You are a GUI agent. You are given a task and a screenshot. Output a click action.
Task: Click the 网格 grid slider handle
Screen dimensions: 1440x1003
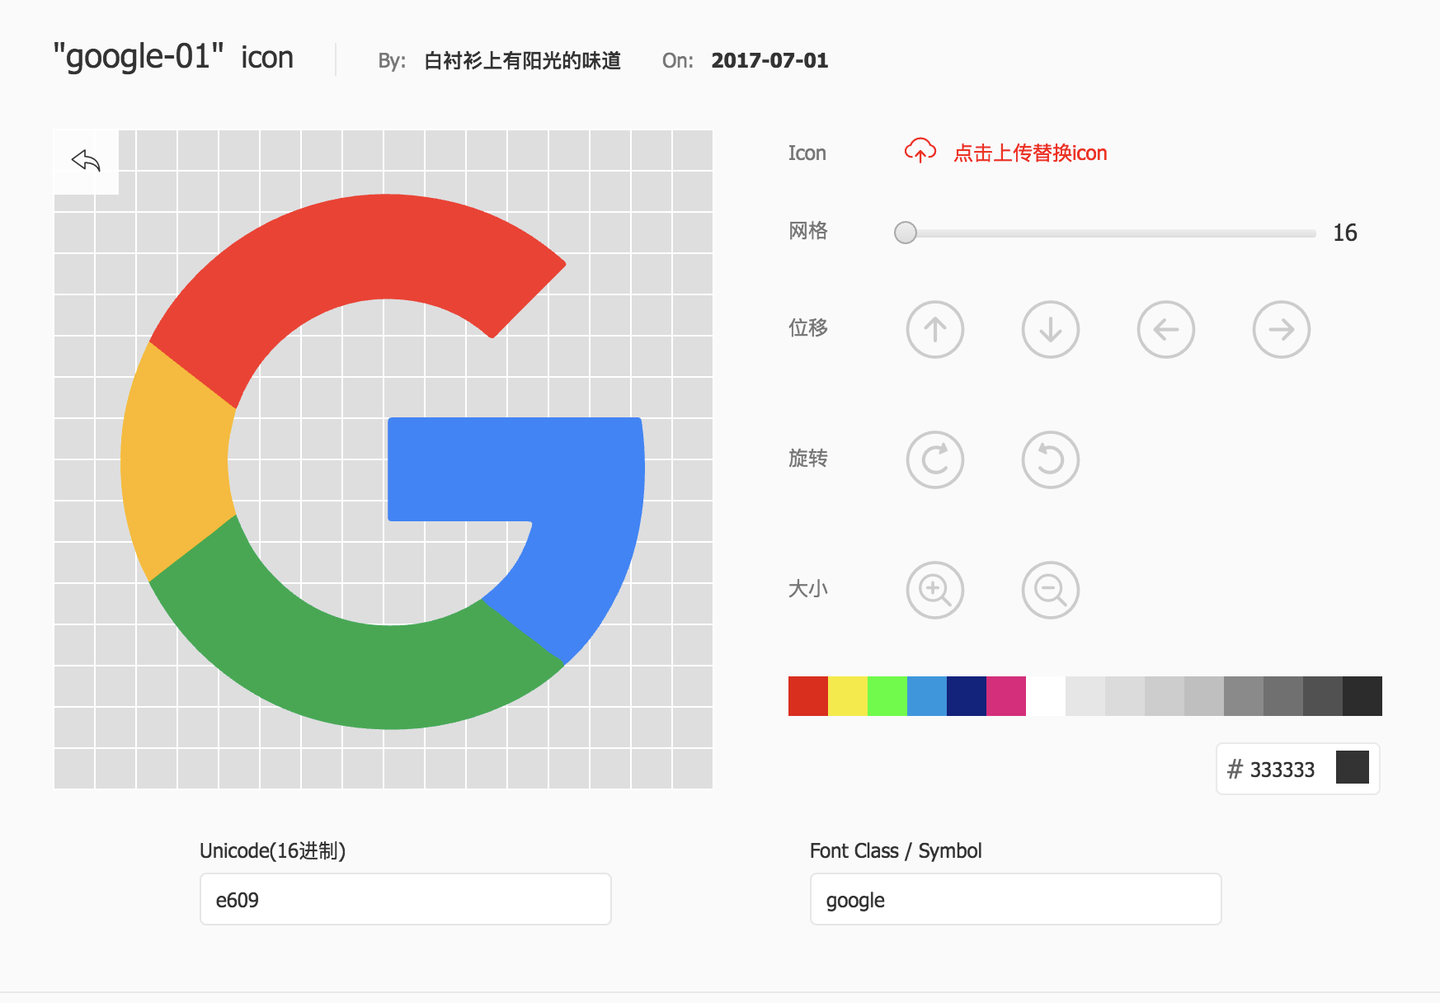(905, 233)
